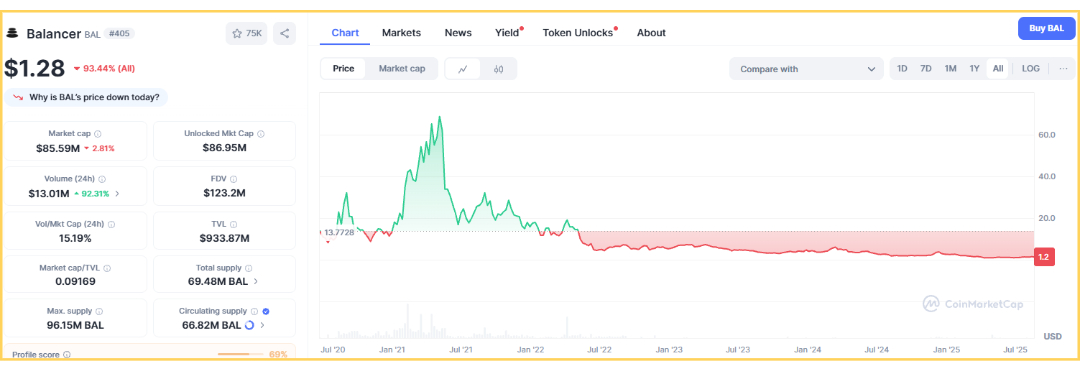The image size is (1080, 370).
Task: Open the share icon button
Action: (284, 33)
